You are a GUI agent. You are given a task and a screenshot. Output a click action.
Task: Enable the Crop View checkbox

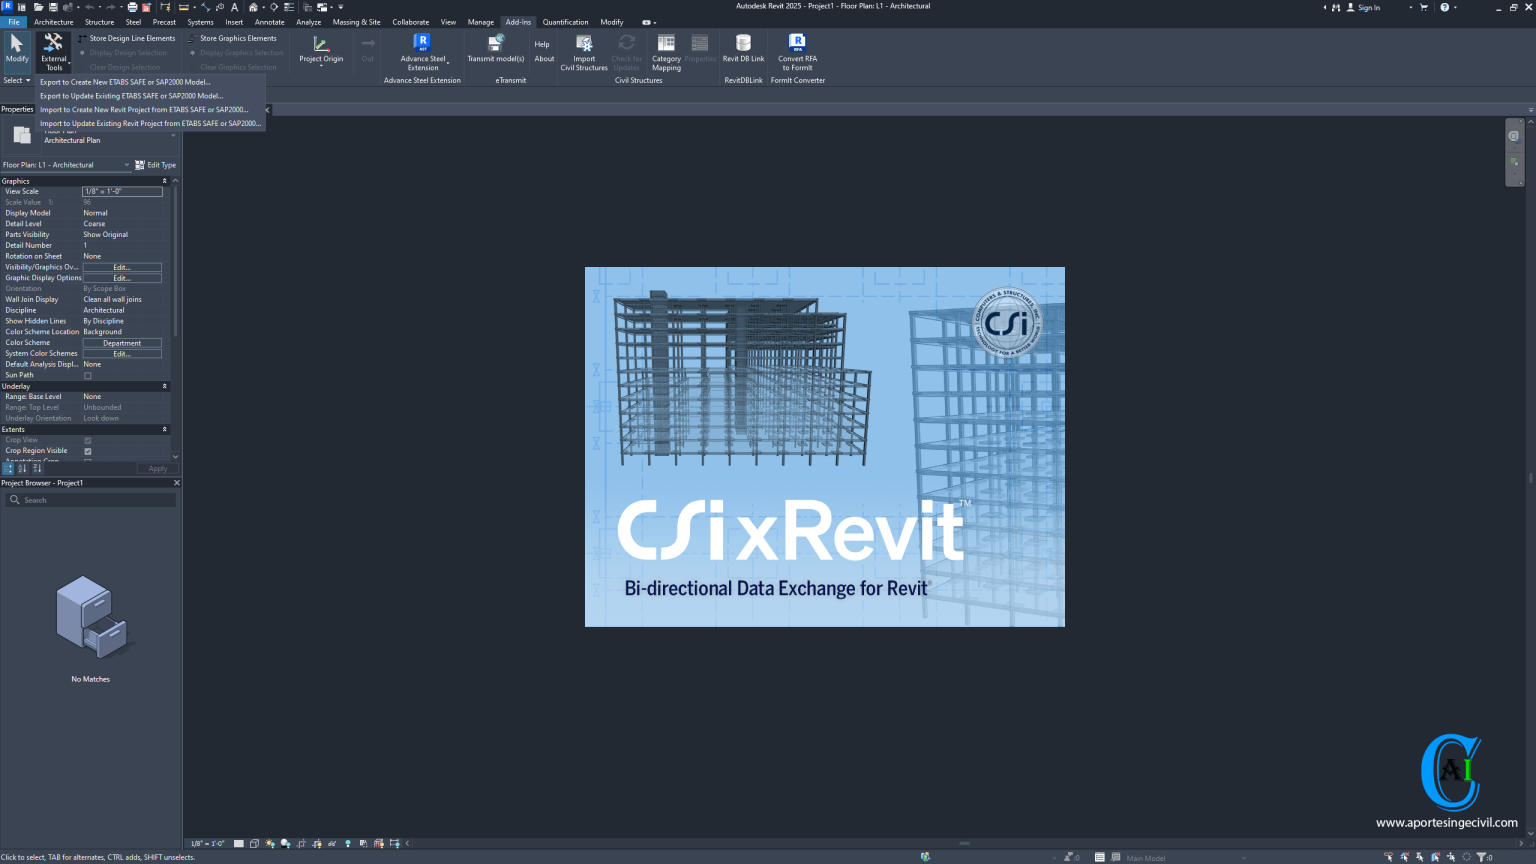click(87, 440)
